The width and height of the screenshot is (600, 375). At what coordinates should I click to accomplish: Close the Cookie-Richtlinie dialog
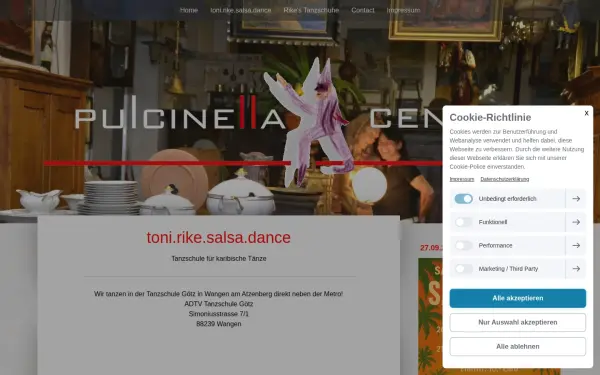pos(586,113)
